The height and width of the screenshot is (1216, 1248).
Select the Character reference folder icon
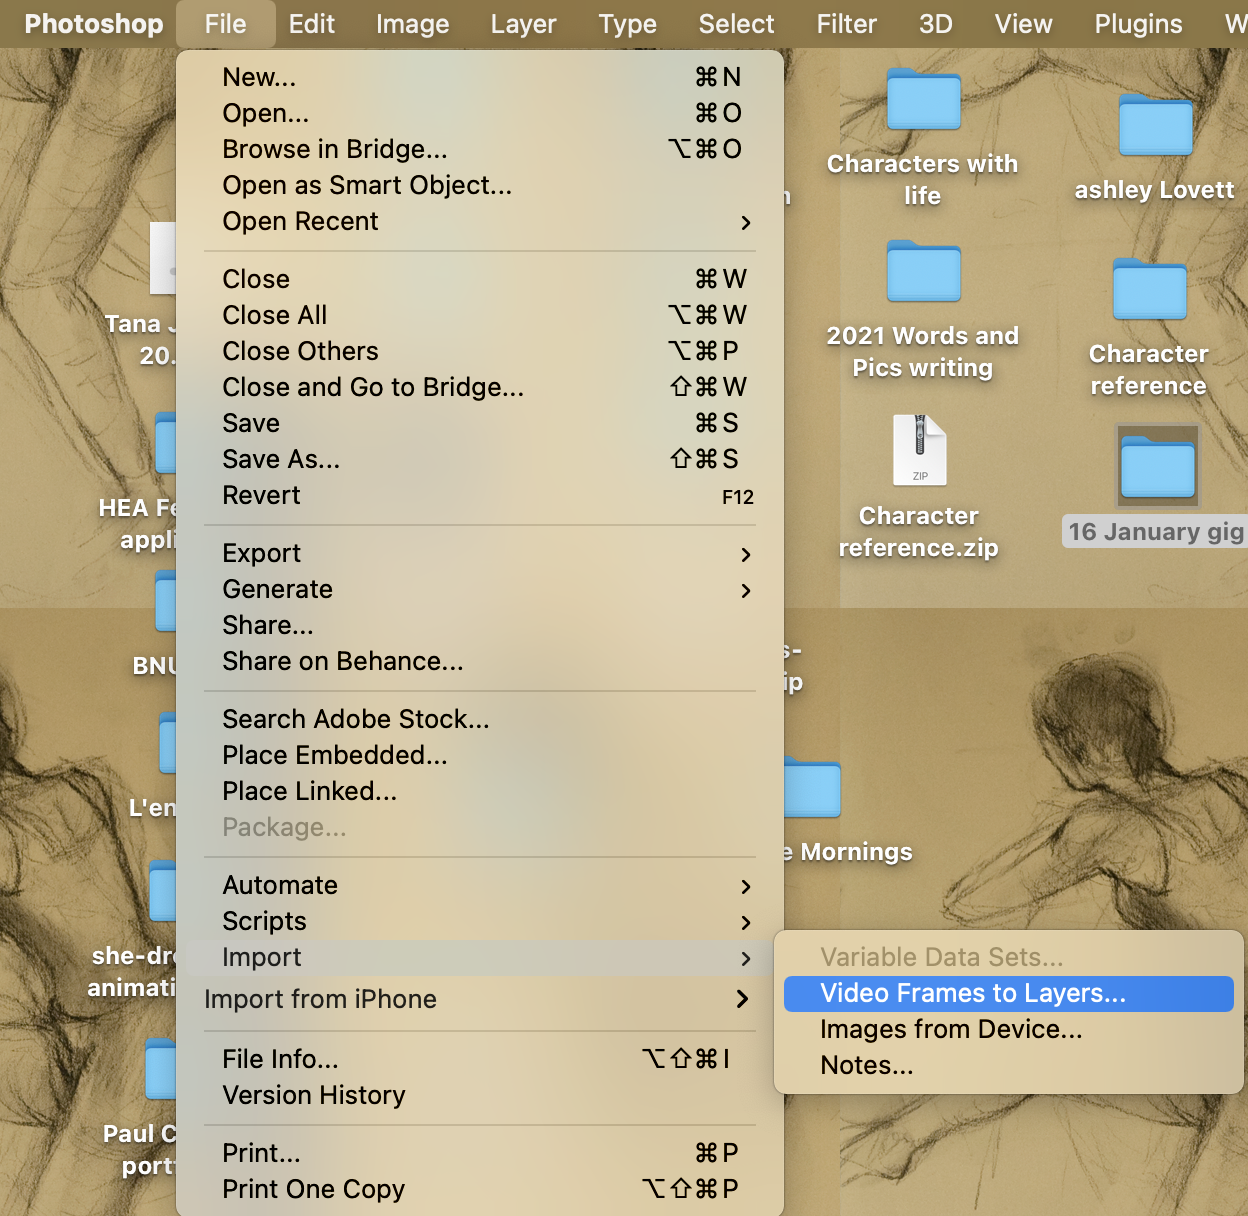point(1150,289)
